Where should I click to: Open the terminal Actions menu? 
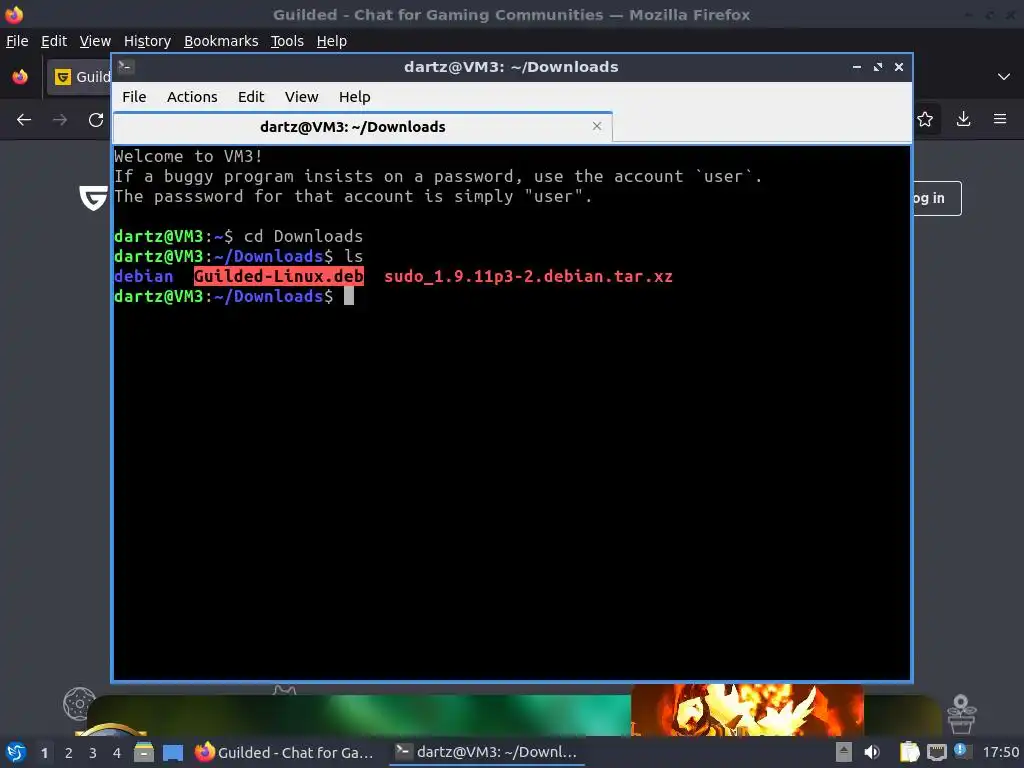192,97
